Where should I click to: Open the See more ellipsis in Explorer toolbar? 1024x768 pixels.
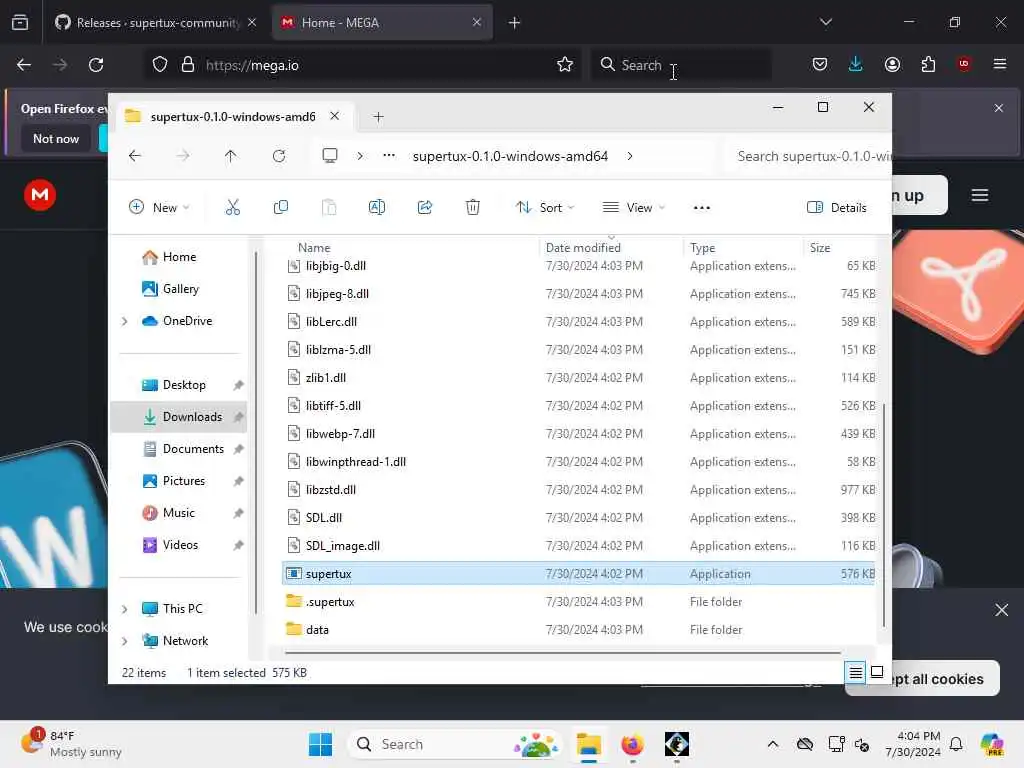click(701, 208)
